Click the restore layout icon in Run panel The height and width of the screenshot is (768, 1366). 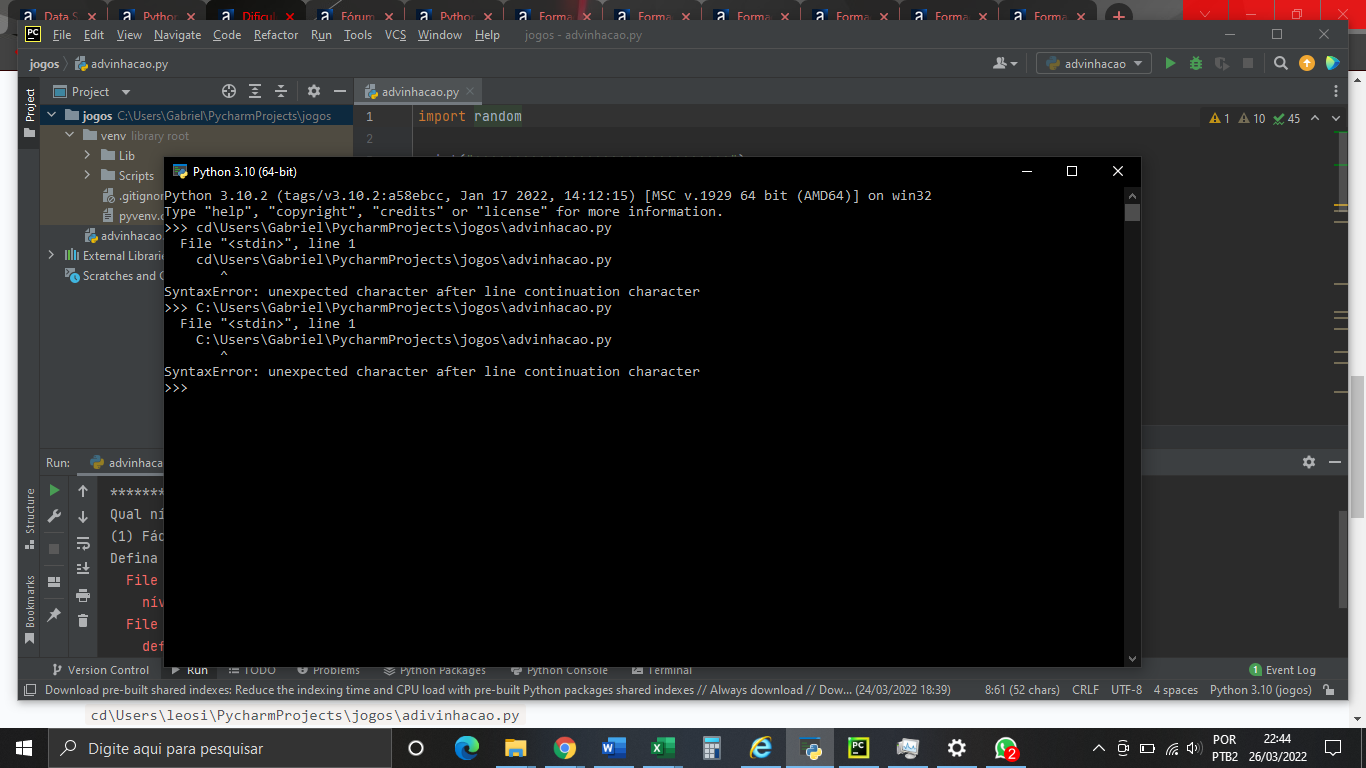coord(55,582)
